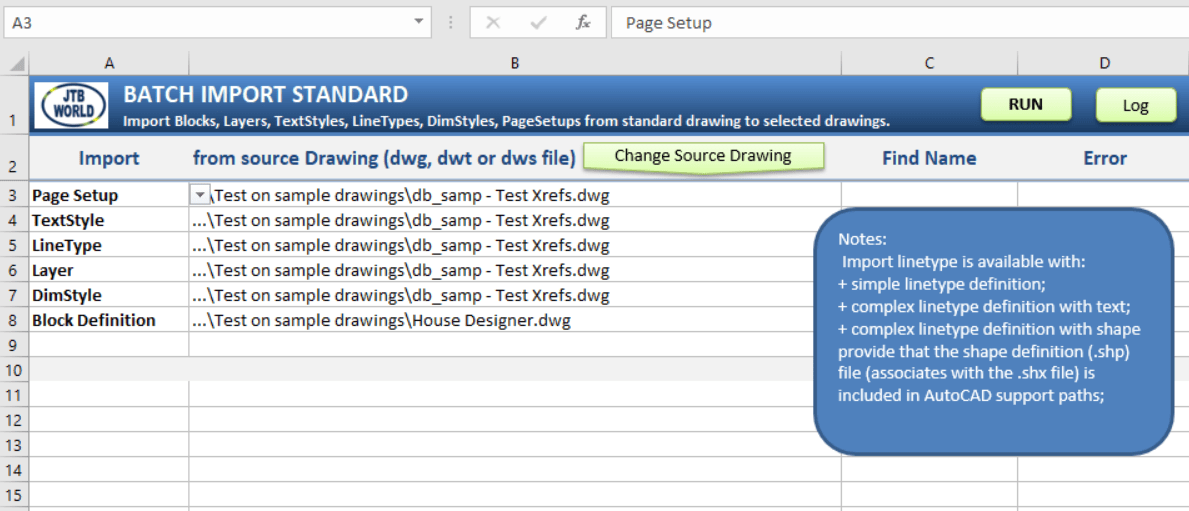This screenshot has height=511, width=1189.
Task: Select source path cell in TextStyle row
Action: [x=515, y=220]
